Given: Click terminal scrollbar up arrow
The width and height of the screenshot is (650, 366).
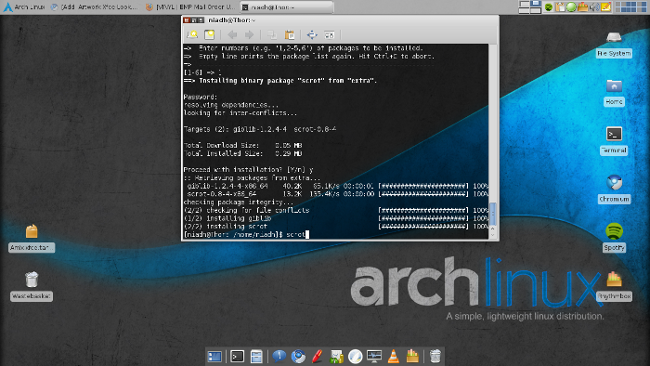Looking at the screenshot, I should pos(492,228).
